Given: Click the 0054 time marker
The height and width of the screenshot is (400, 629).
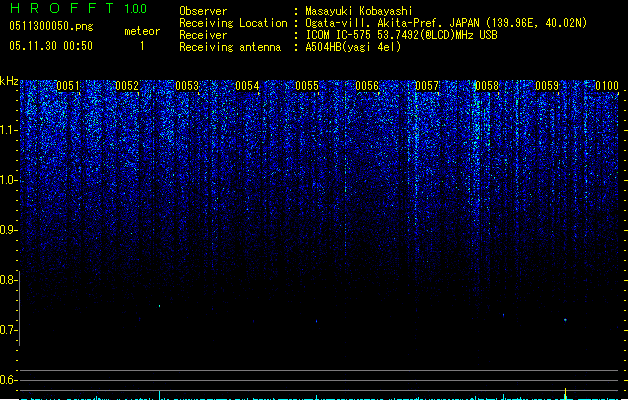Looking at the screenshot, I should click(x=247, y=86).
